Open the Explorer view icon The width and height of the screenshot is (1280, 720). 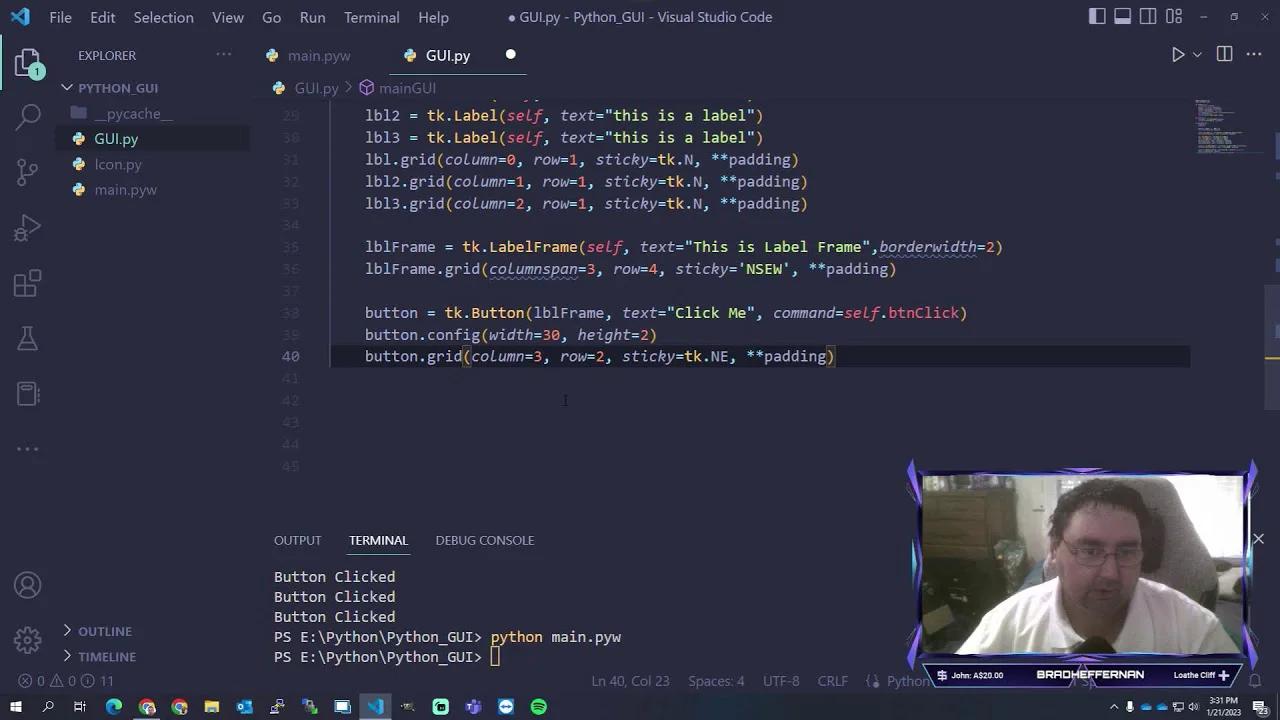pos(27,62)
